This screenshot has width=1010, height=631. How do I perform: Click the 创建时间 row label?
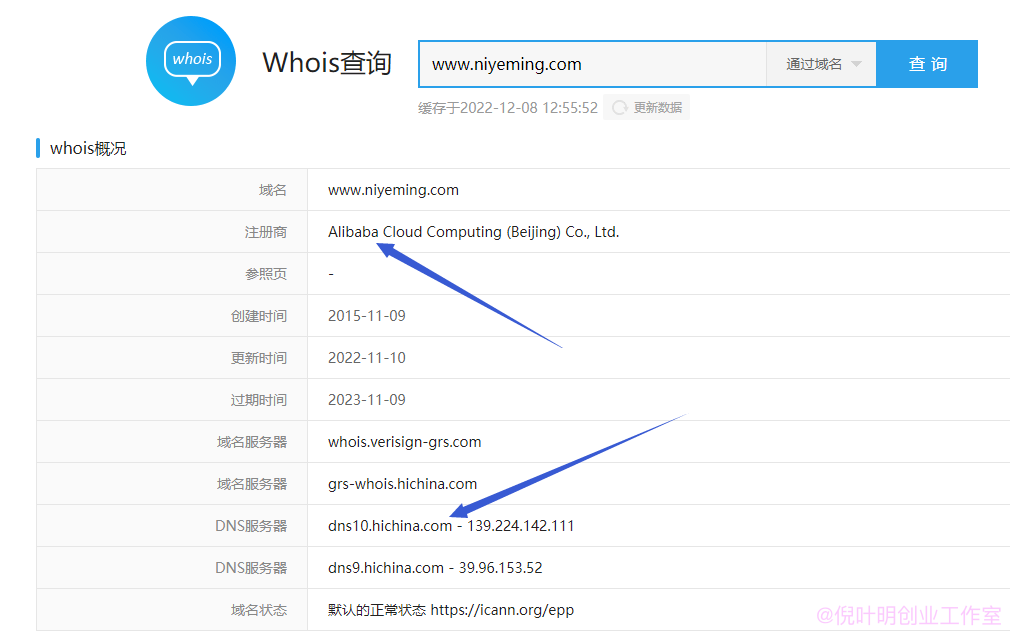pyautogui.click(x=258, y=316)
